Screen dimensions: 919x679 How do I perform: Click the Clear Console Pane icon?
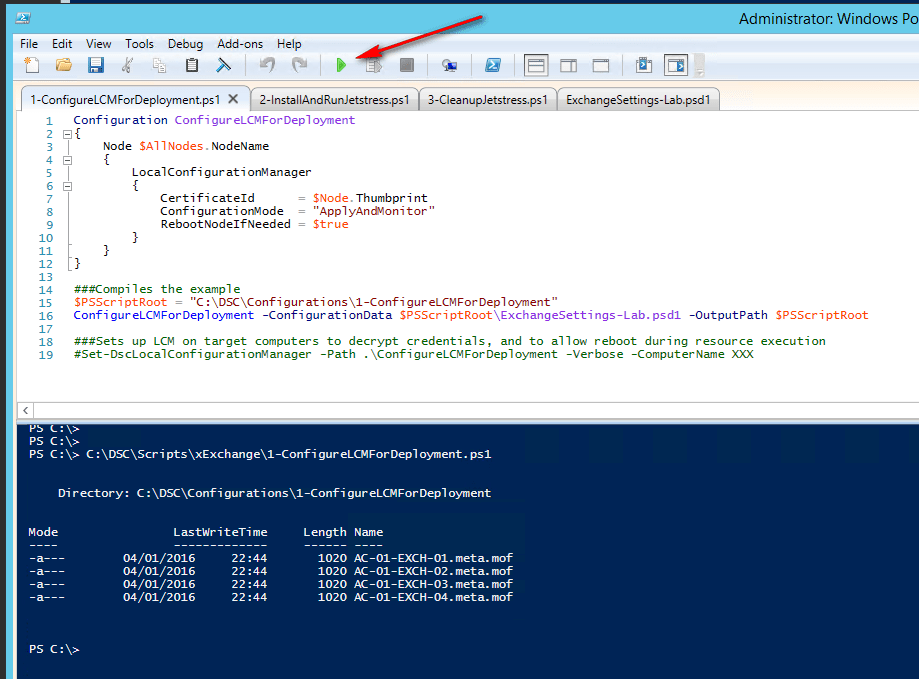[223, 66]
